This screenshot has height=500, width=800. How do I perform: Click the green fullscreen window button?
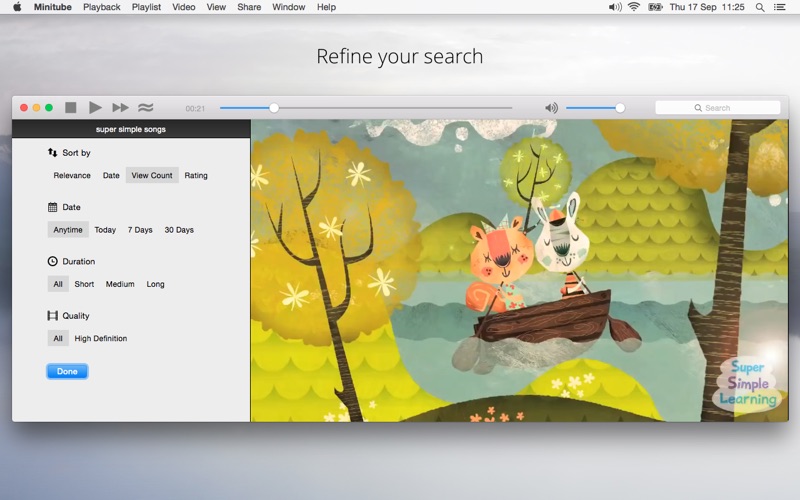(x=49, y=108)
